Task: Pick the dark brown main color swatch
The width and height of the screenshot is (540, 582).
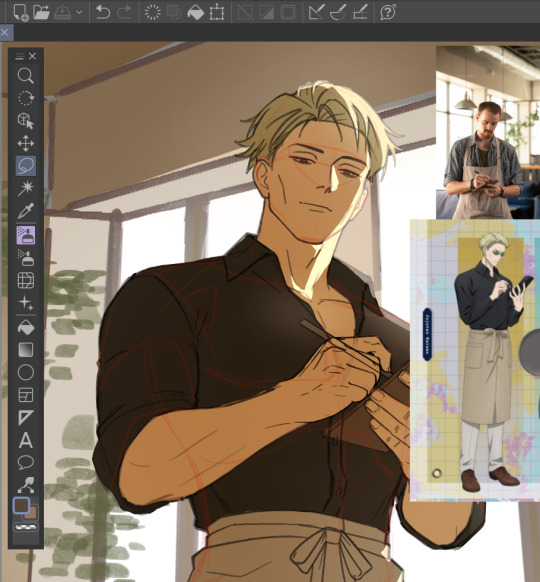Action: point(21,506)
